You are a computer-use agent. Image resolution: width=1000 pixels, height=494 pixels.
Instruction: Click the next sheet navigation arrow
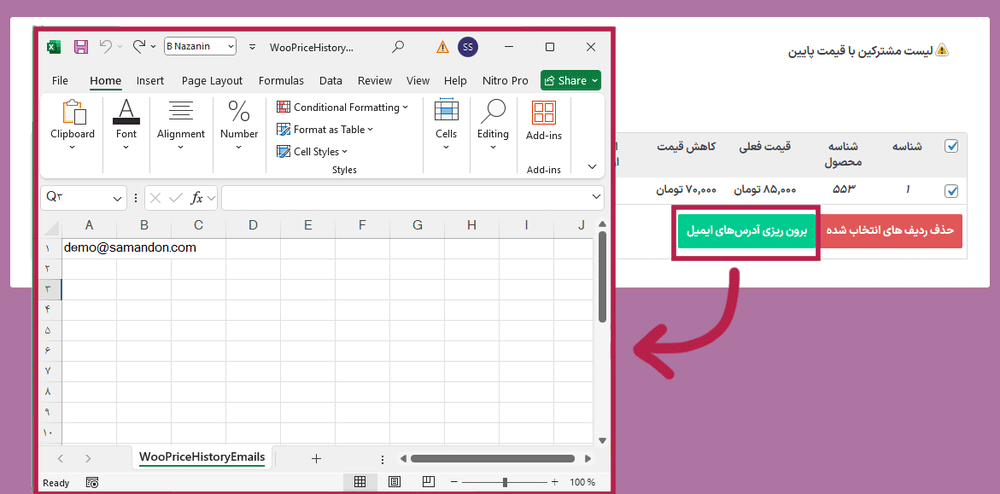coord(88,458)
